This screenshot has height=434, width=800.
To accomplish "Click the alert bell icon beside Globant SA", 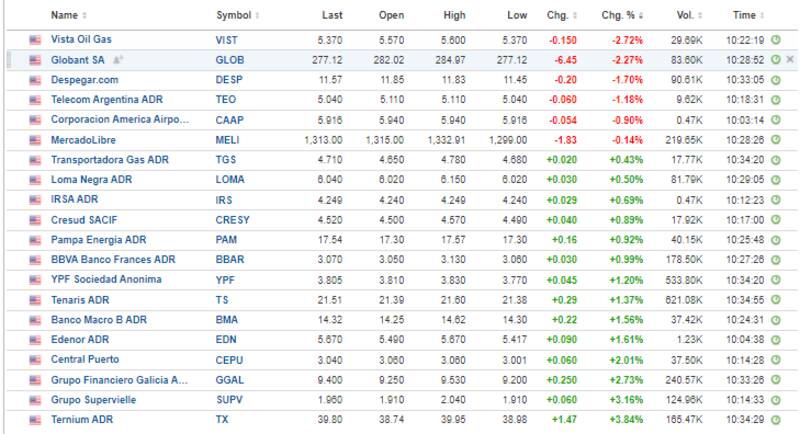I will [118, 60].
